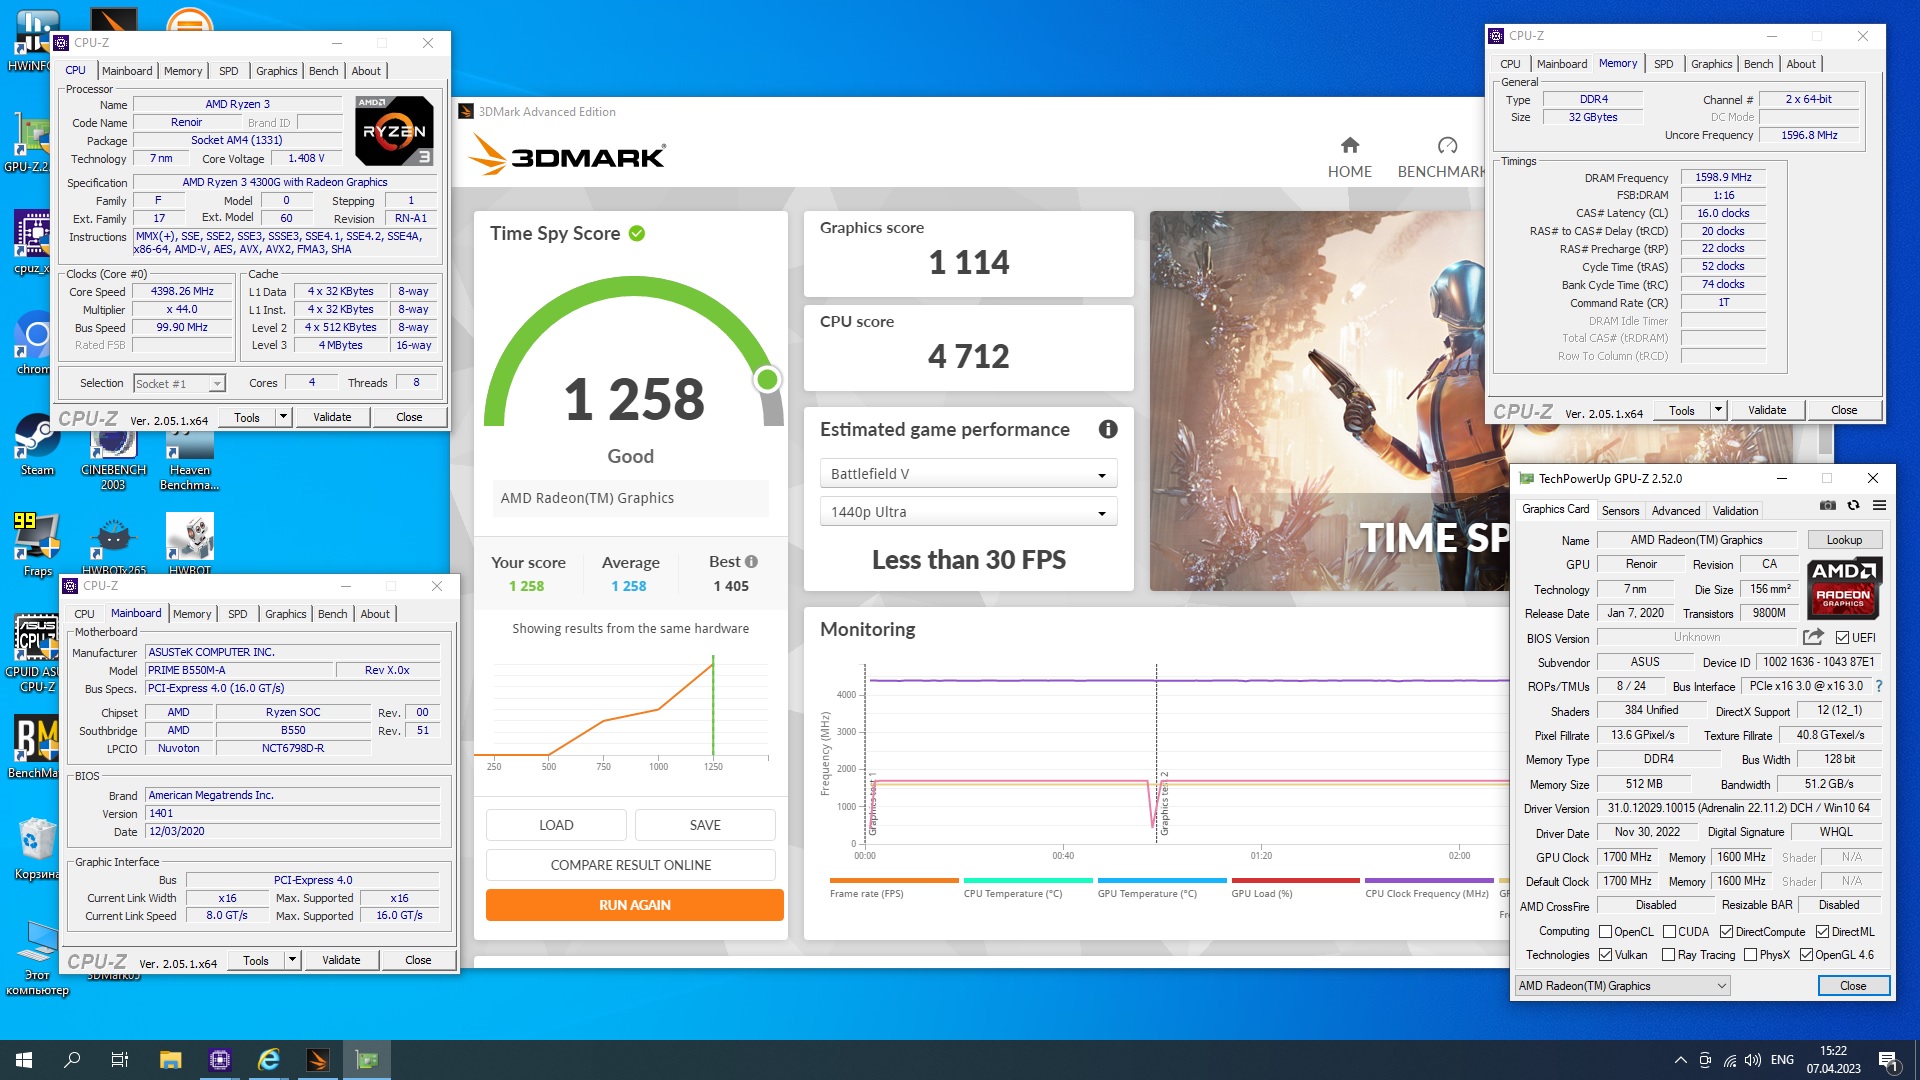The width and height of the screenshot is (1920, 1080).
Task: Click COMPARE RESULT ONLINE button
Action: pos(630,865)
